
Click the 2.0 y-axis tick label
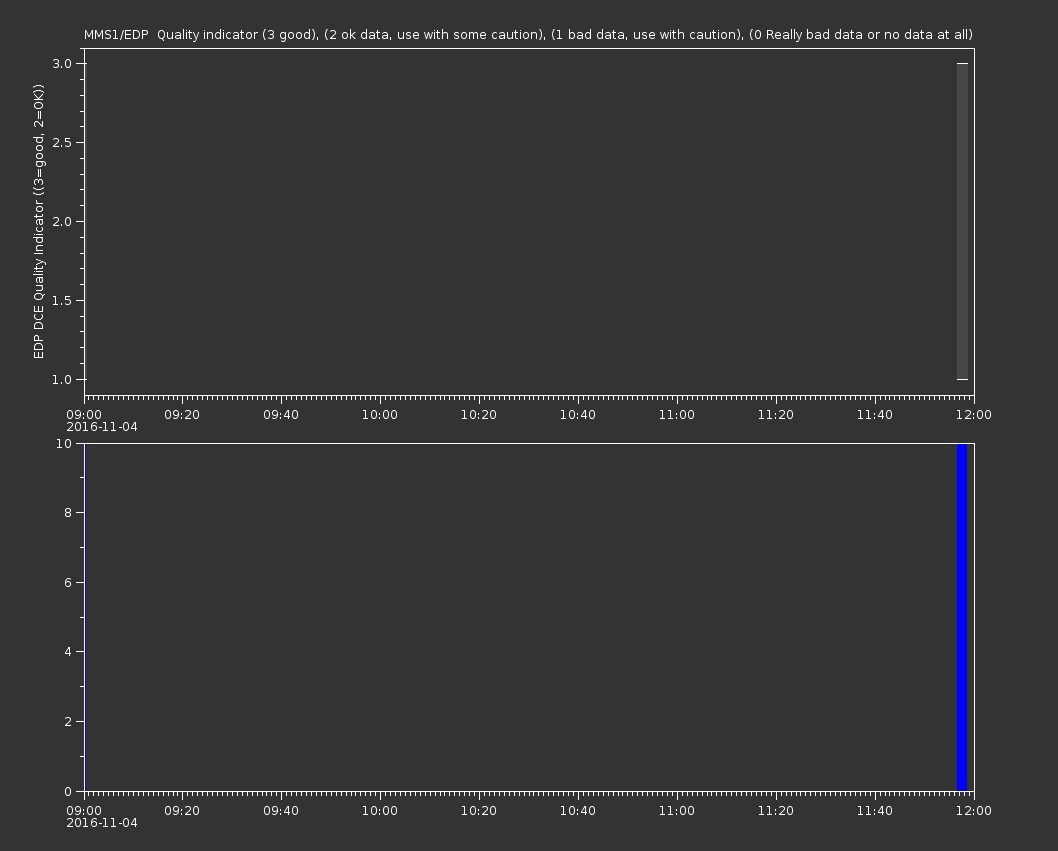pyautogui.click(x=61, y=221)
